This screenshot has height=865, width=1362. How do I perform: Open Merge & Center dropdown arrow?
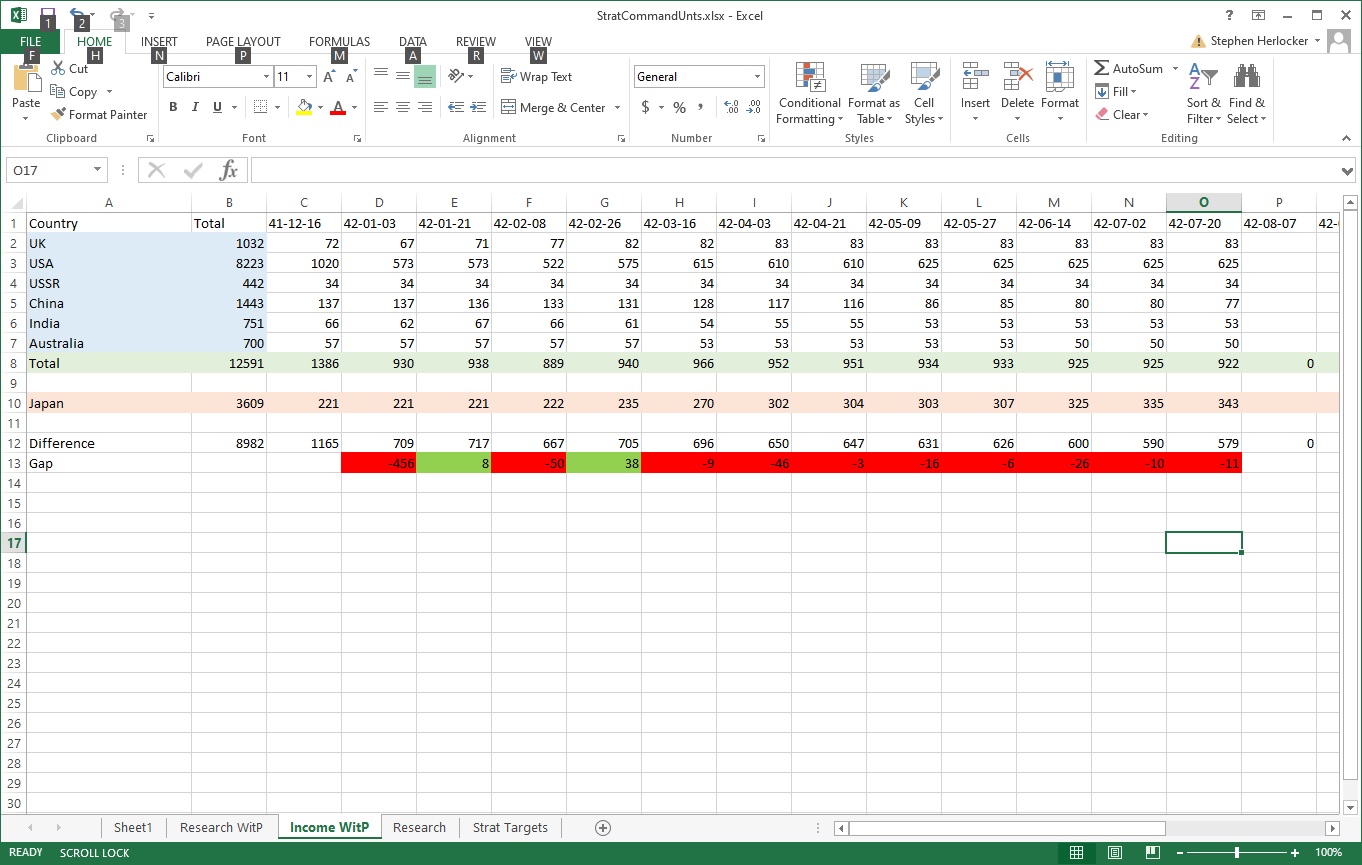pos(617,107)
